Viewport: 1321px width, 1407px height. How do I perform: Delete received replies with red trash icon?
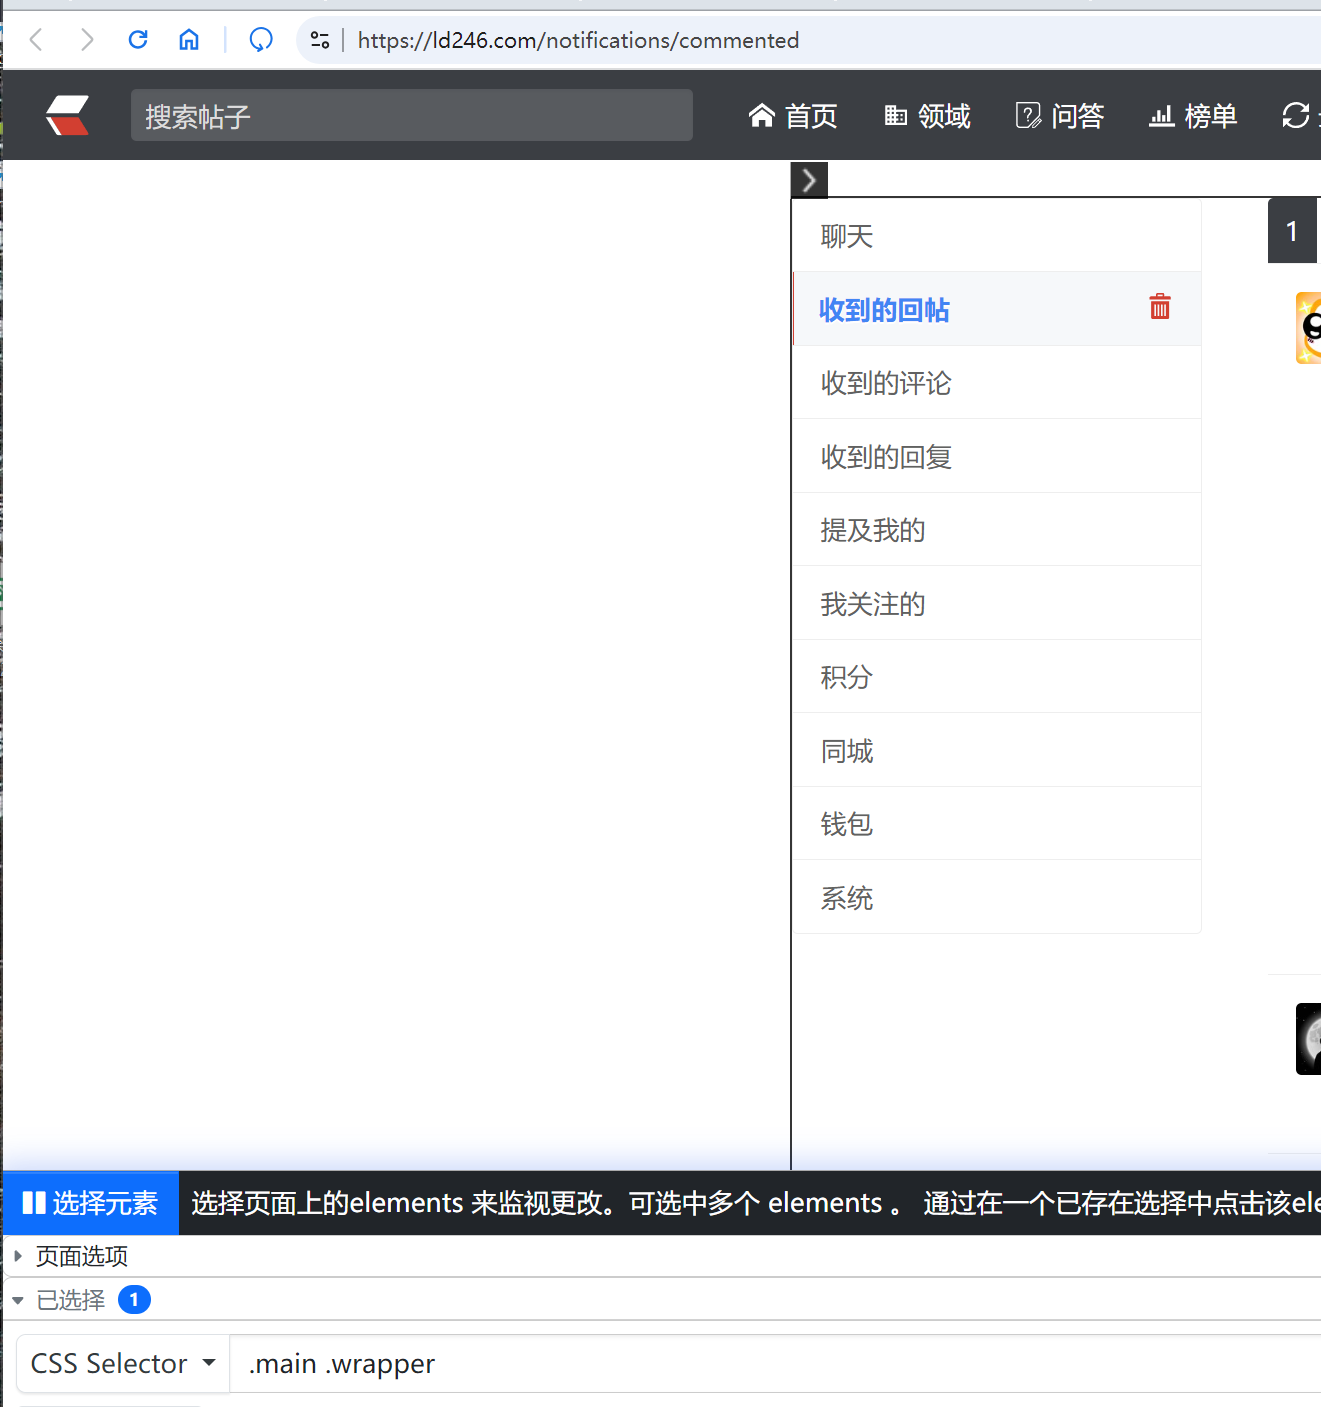click(x=1160, y=307)
